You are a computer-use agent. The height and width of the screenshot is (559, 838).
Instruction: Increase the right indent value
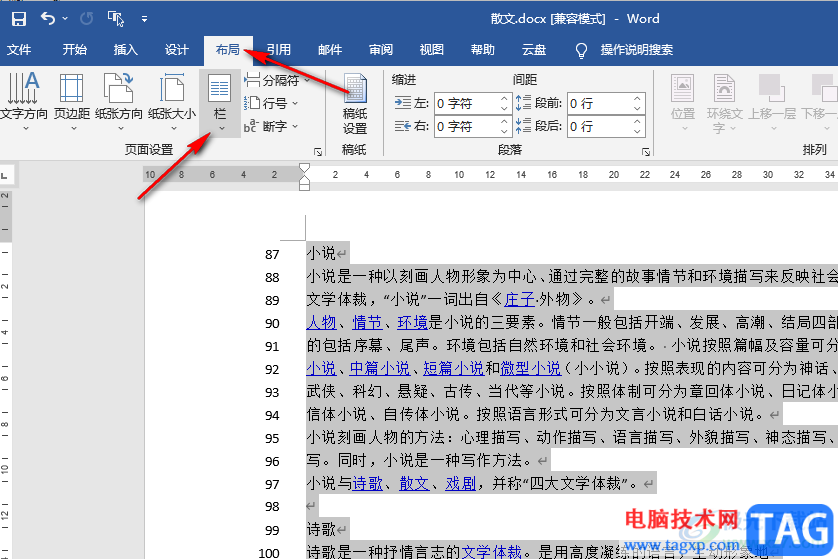504,122
